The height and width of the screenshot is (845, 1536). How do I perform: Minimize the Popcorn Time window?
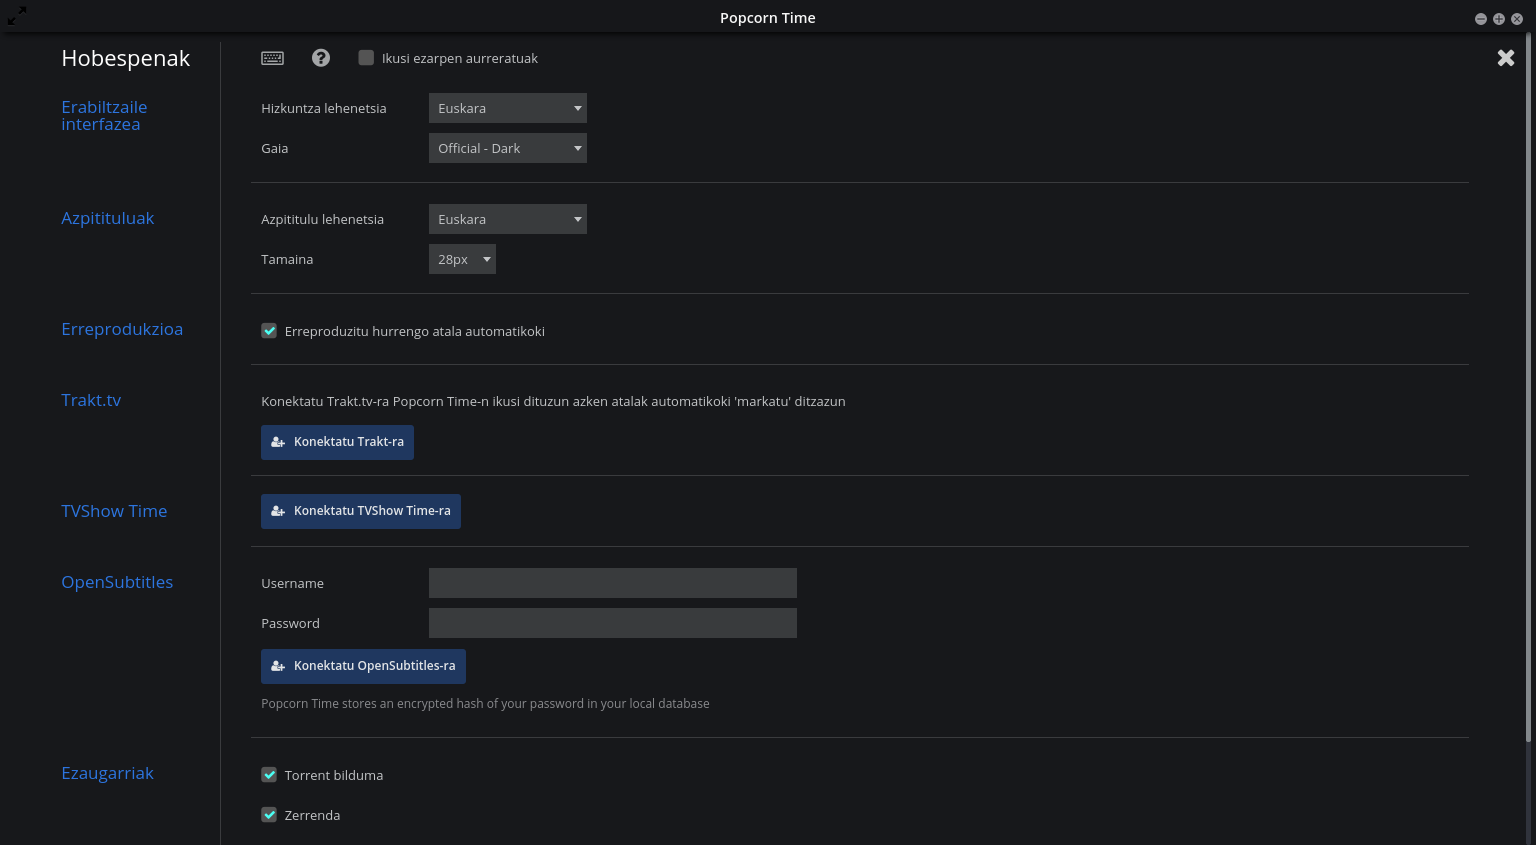(1480, 19)
